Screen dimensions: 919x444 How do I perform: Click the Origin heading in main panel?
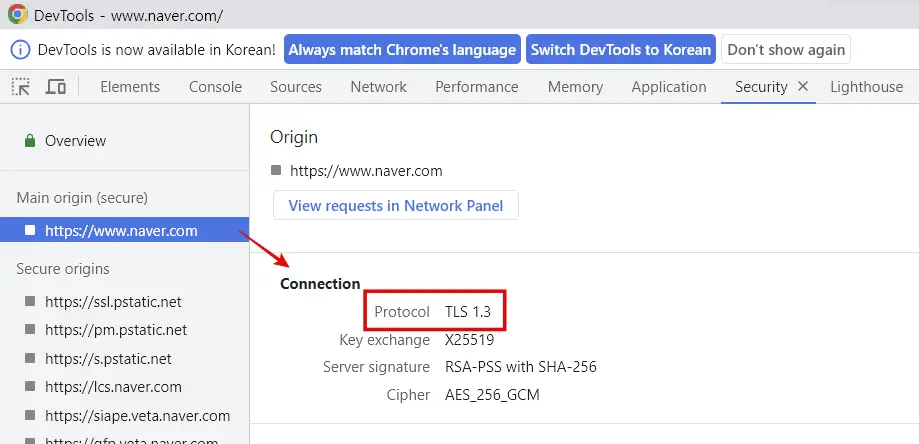[294, 138]
